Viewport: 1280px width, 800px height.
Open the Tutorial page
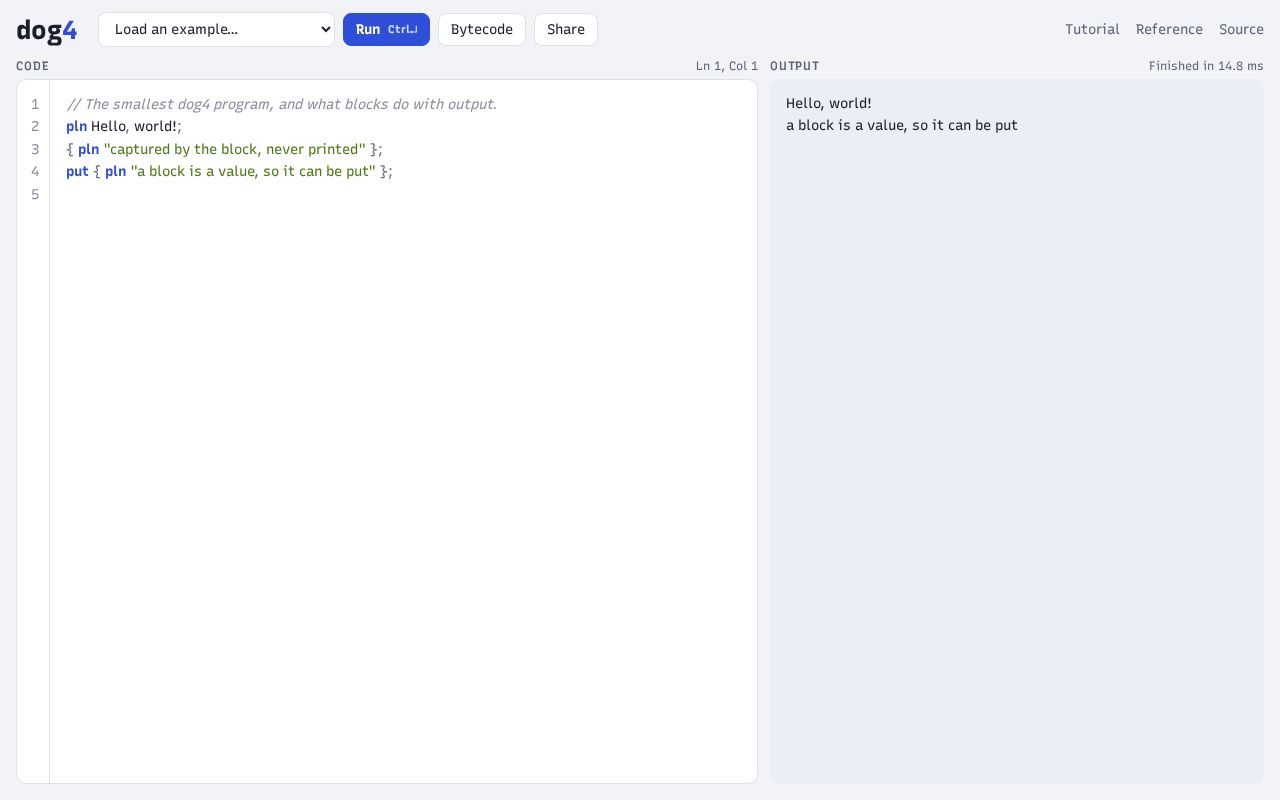1092,29
